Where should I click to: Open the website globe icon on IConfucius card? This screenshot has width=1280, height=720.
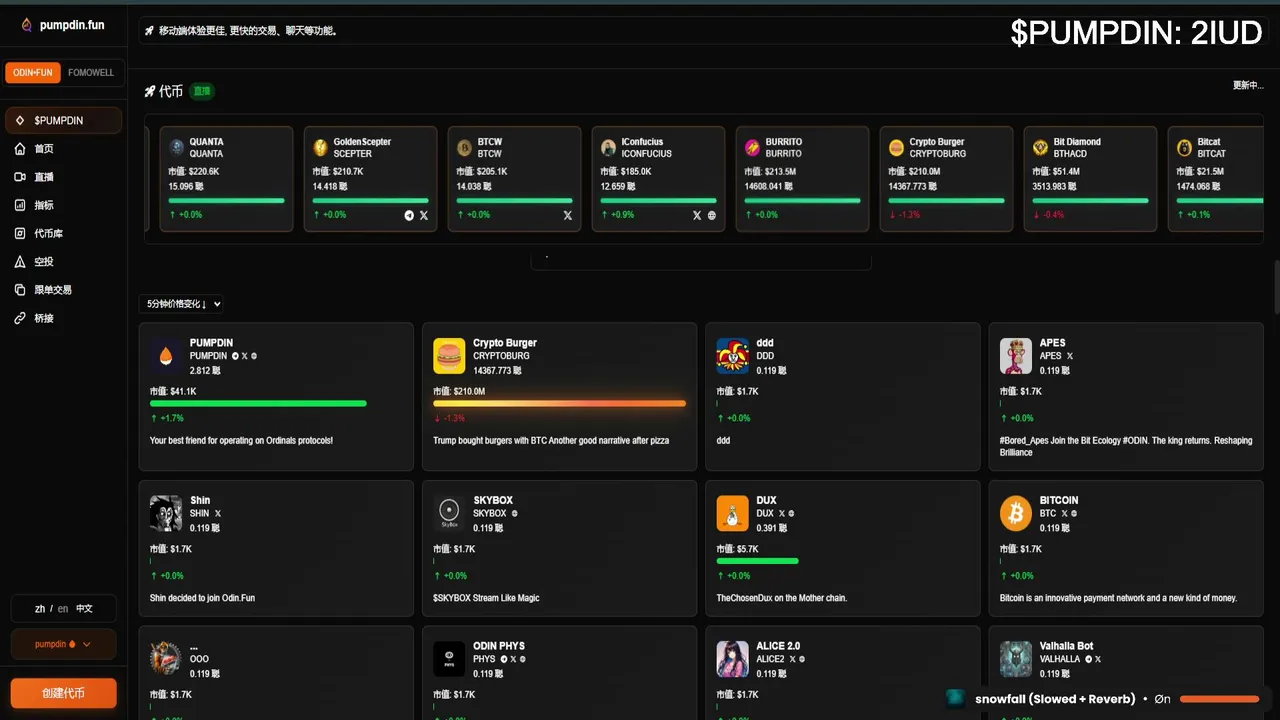pos(712,215)
